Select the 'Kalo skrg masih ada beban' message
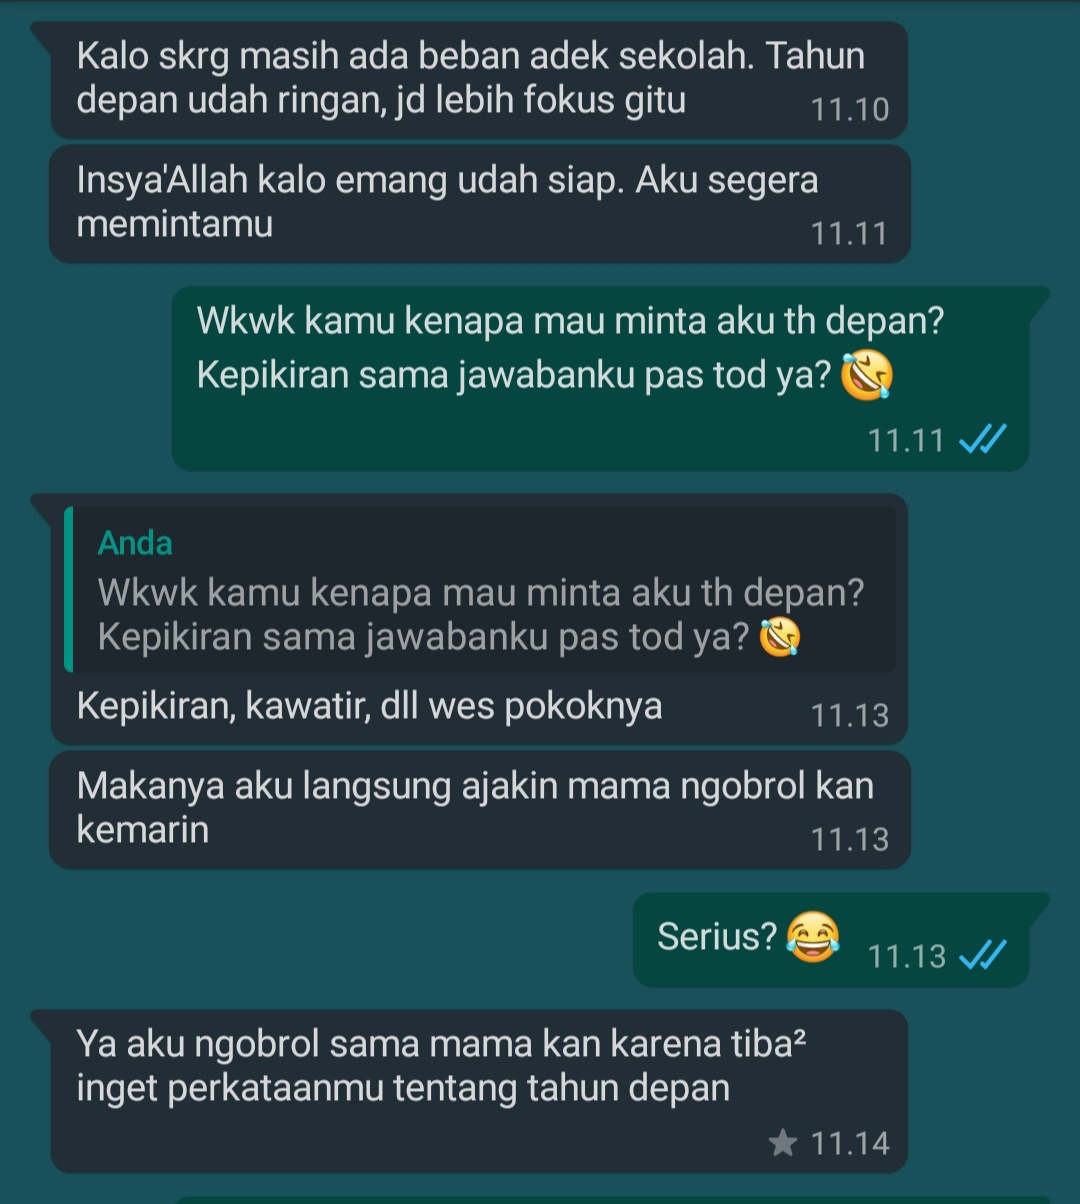Viewport: 1080px width, 1204px height. tap(479, 79)
